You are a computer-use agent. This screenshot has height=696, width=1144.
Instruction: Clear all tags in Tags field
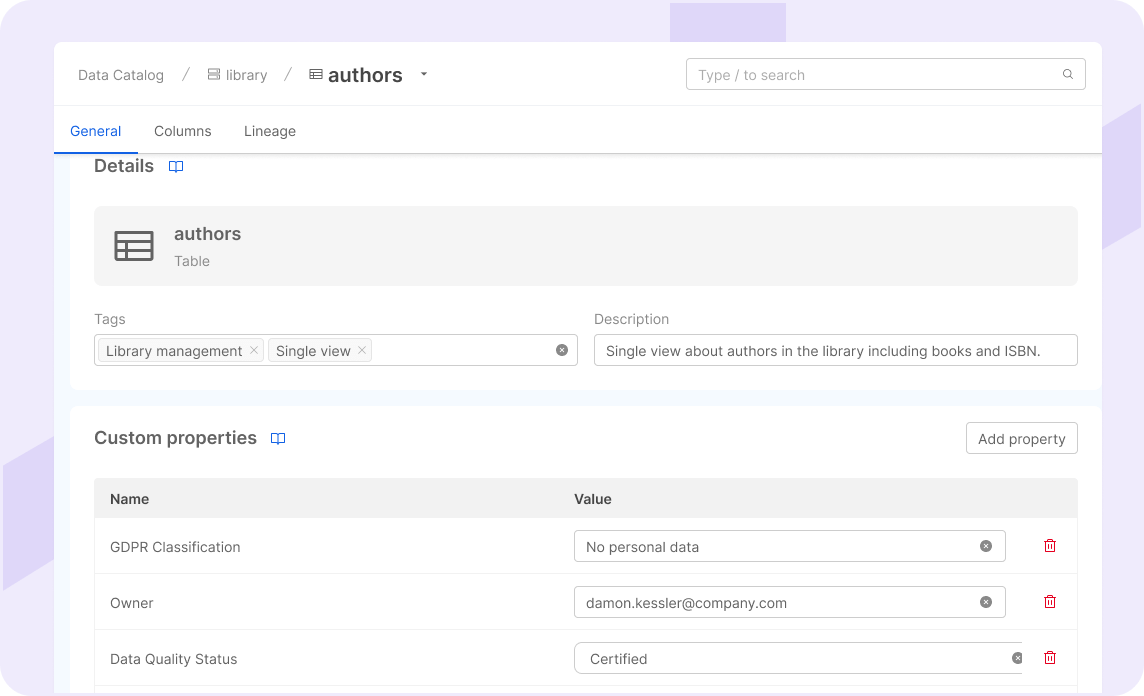point(562,350)
